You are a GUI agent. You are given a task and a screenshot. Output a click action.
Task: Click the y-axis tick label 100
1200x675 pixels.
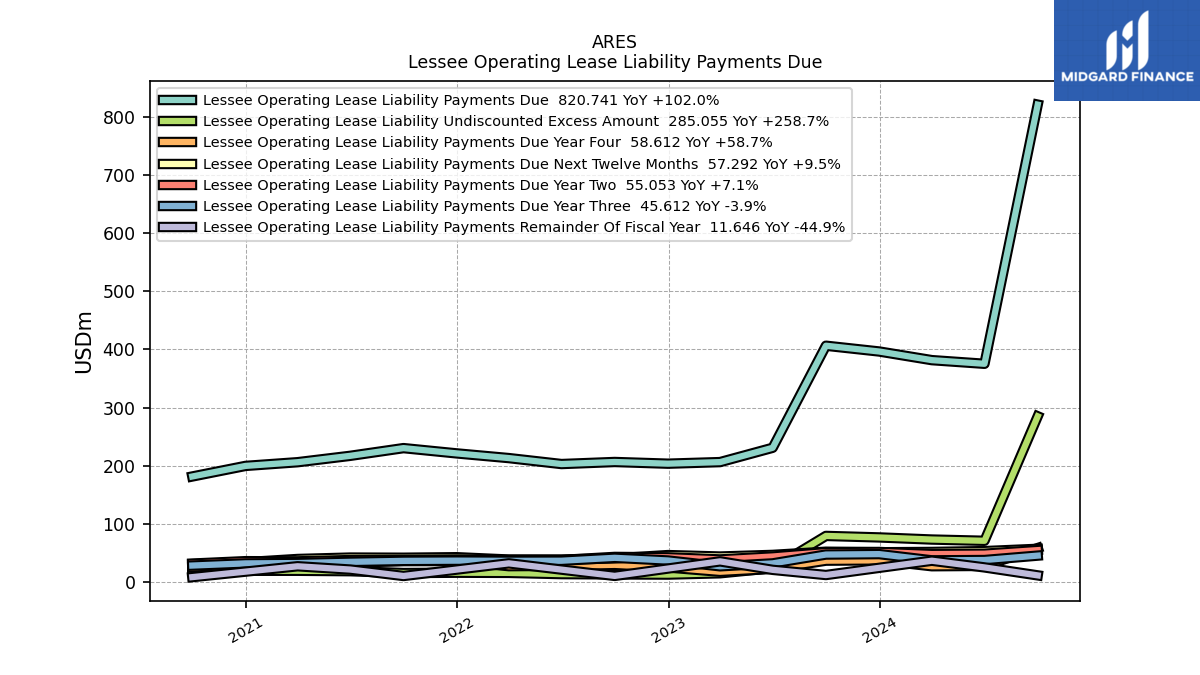pyautogui.click(x=121, y=524)
